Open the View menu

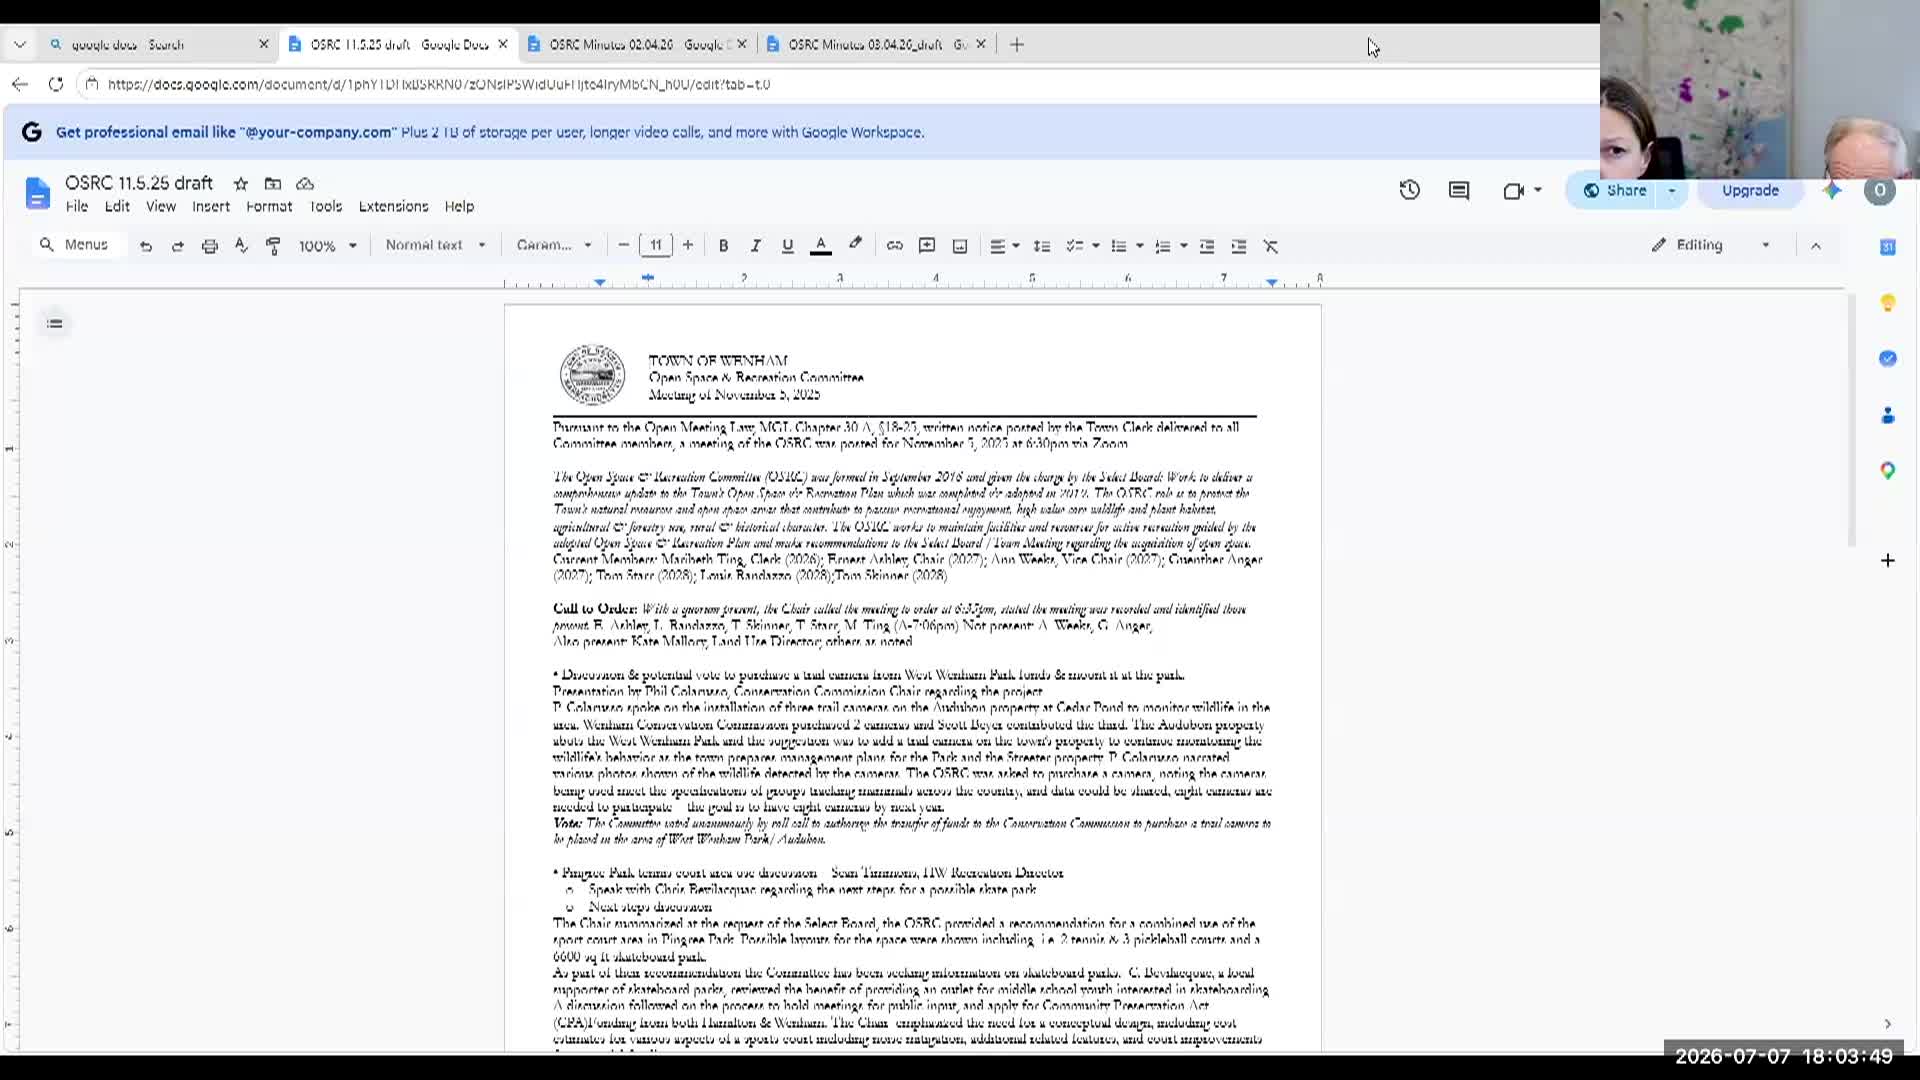pos(161,207)
